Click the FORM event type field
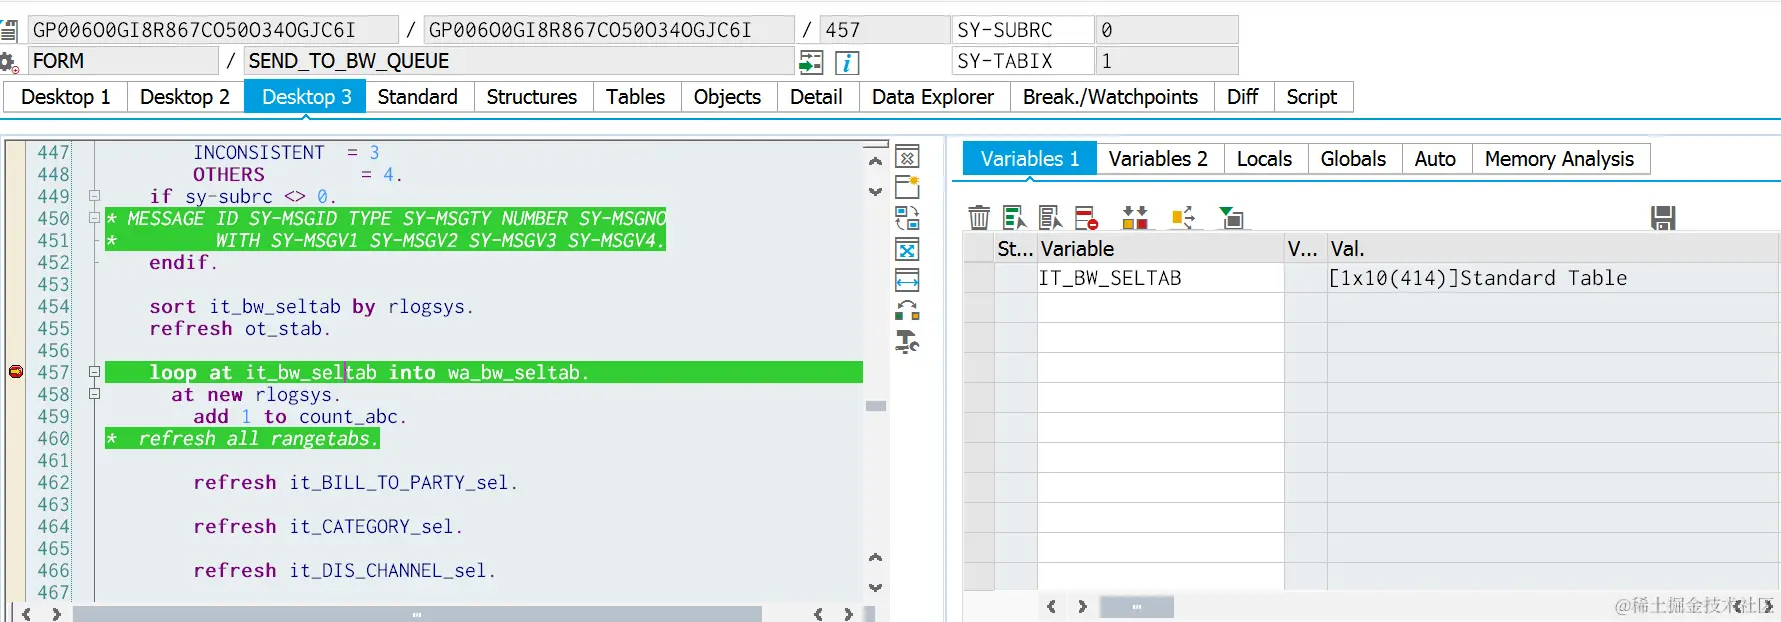Viewport: 1781px width, 622px height. pyautogui.click(x=123, y=61)
